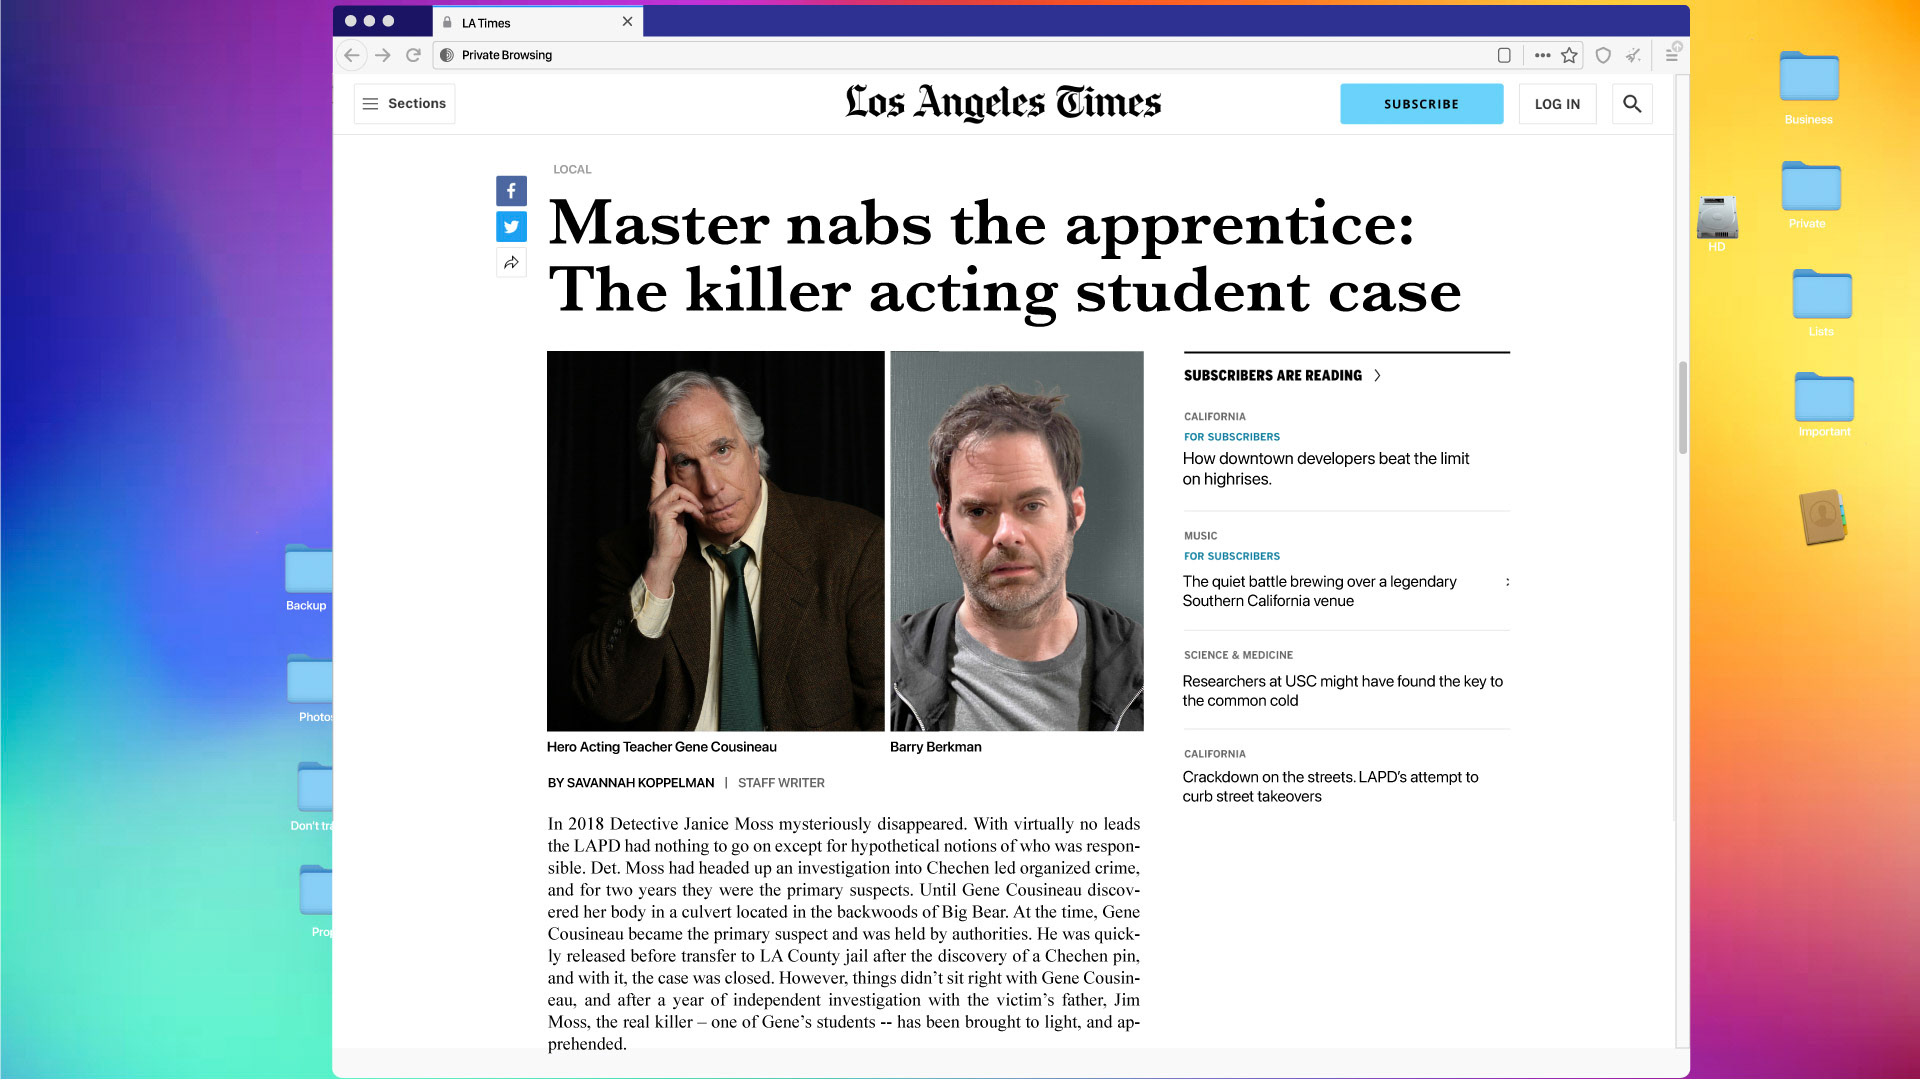Click the Los Angeles Times logo
The image size is (1920, 1080).
1003,103
